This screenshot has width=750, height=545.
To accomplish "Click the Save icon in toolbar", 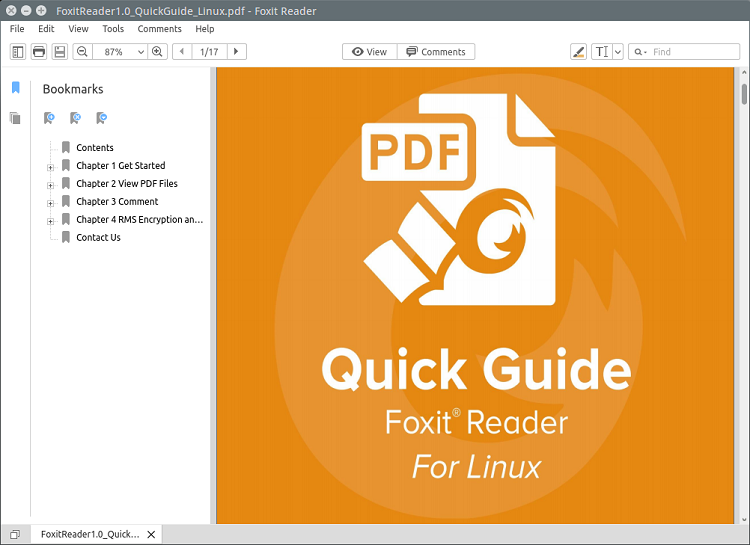I will point(60,51).
